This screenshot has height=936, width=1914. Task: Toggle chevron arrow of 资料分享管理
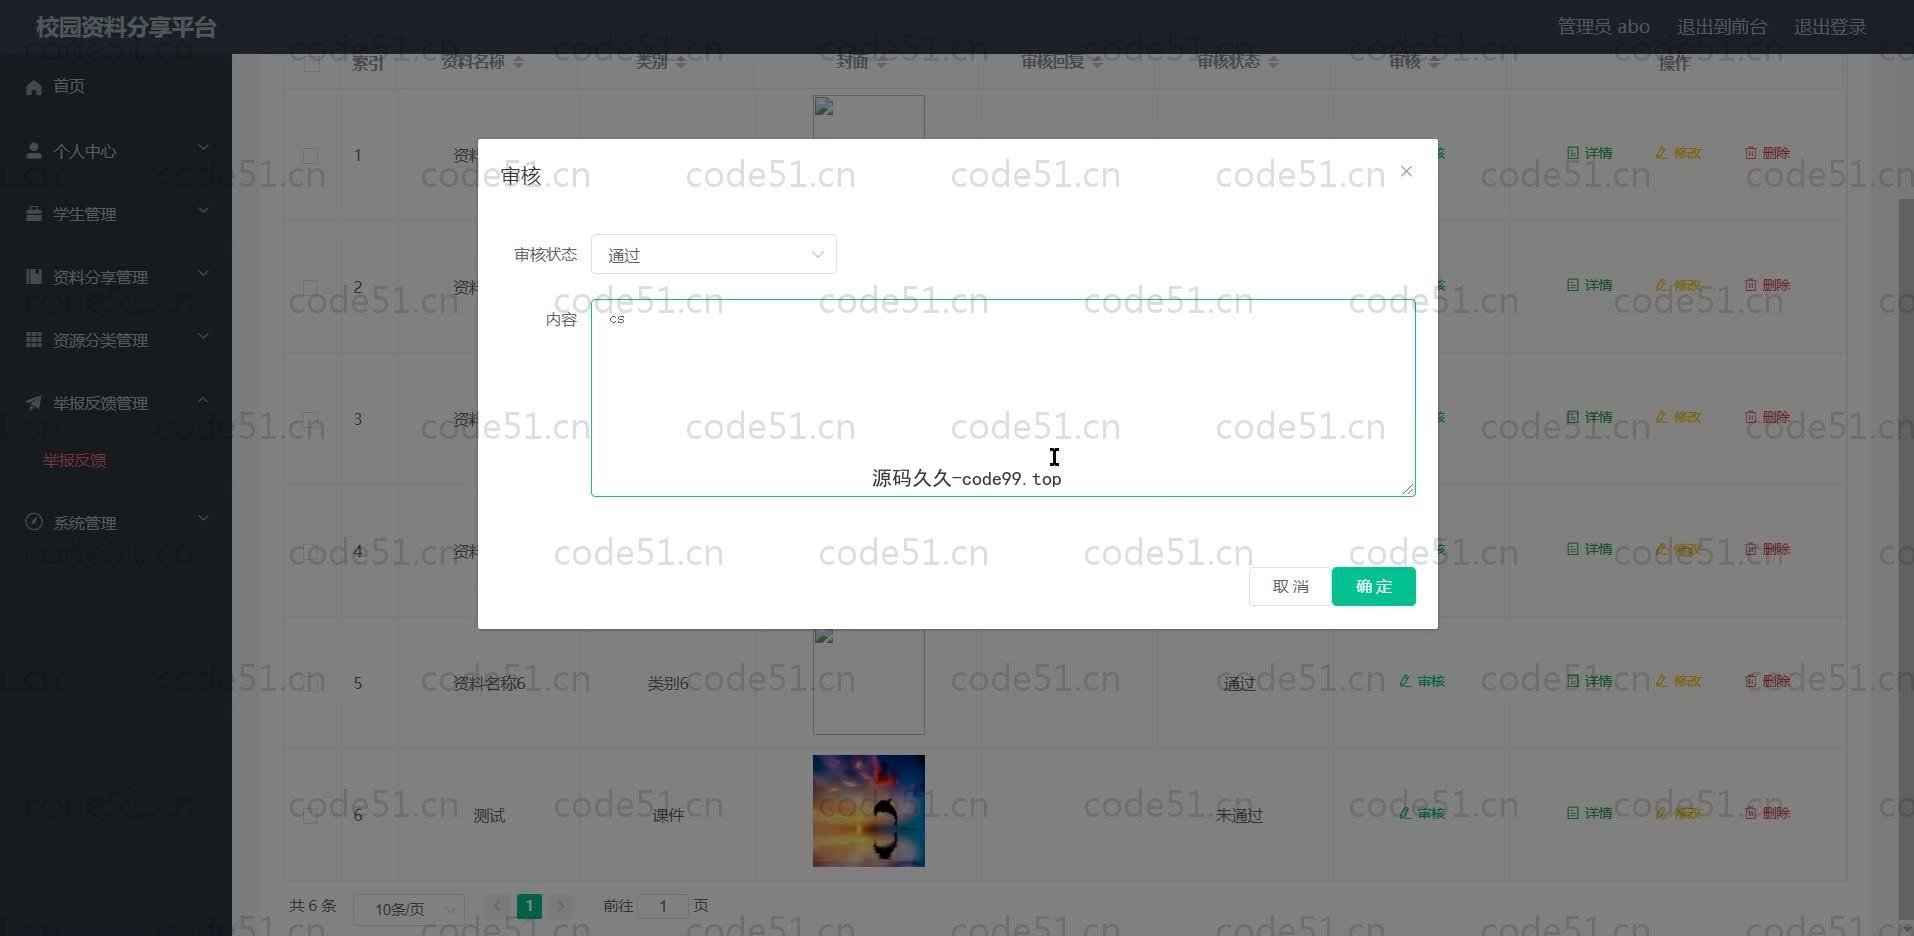[203, 274]
